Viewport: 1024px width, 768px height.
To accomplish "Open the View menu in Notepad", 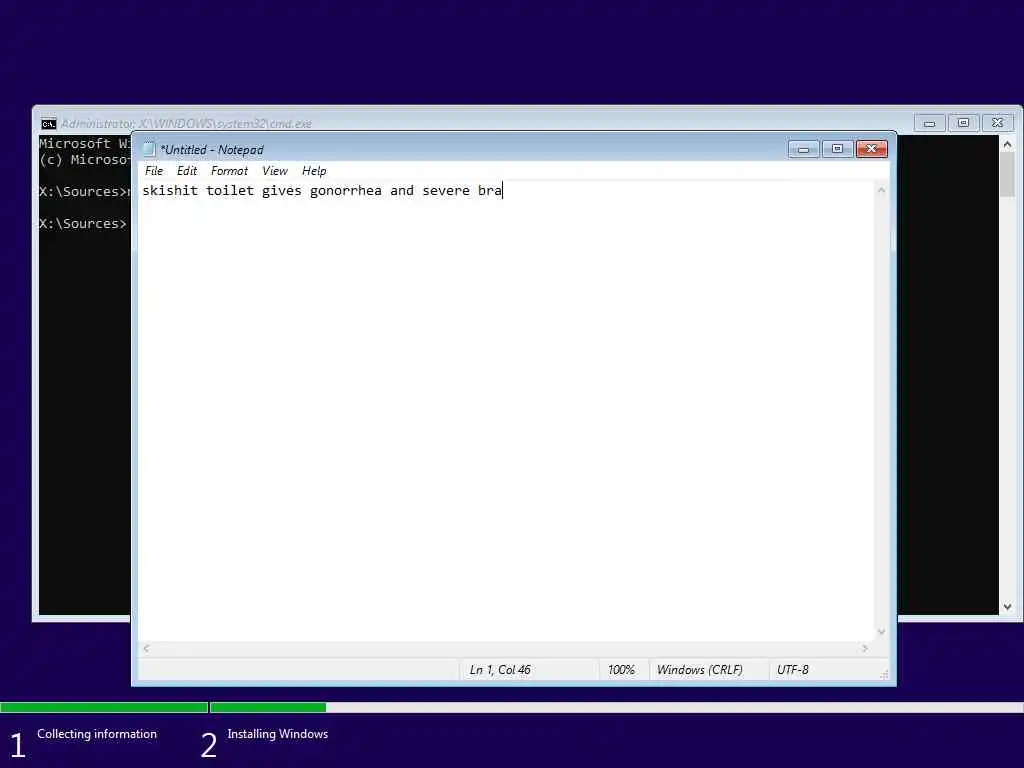I will (274, 171).
